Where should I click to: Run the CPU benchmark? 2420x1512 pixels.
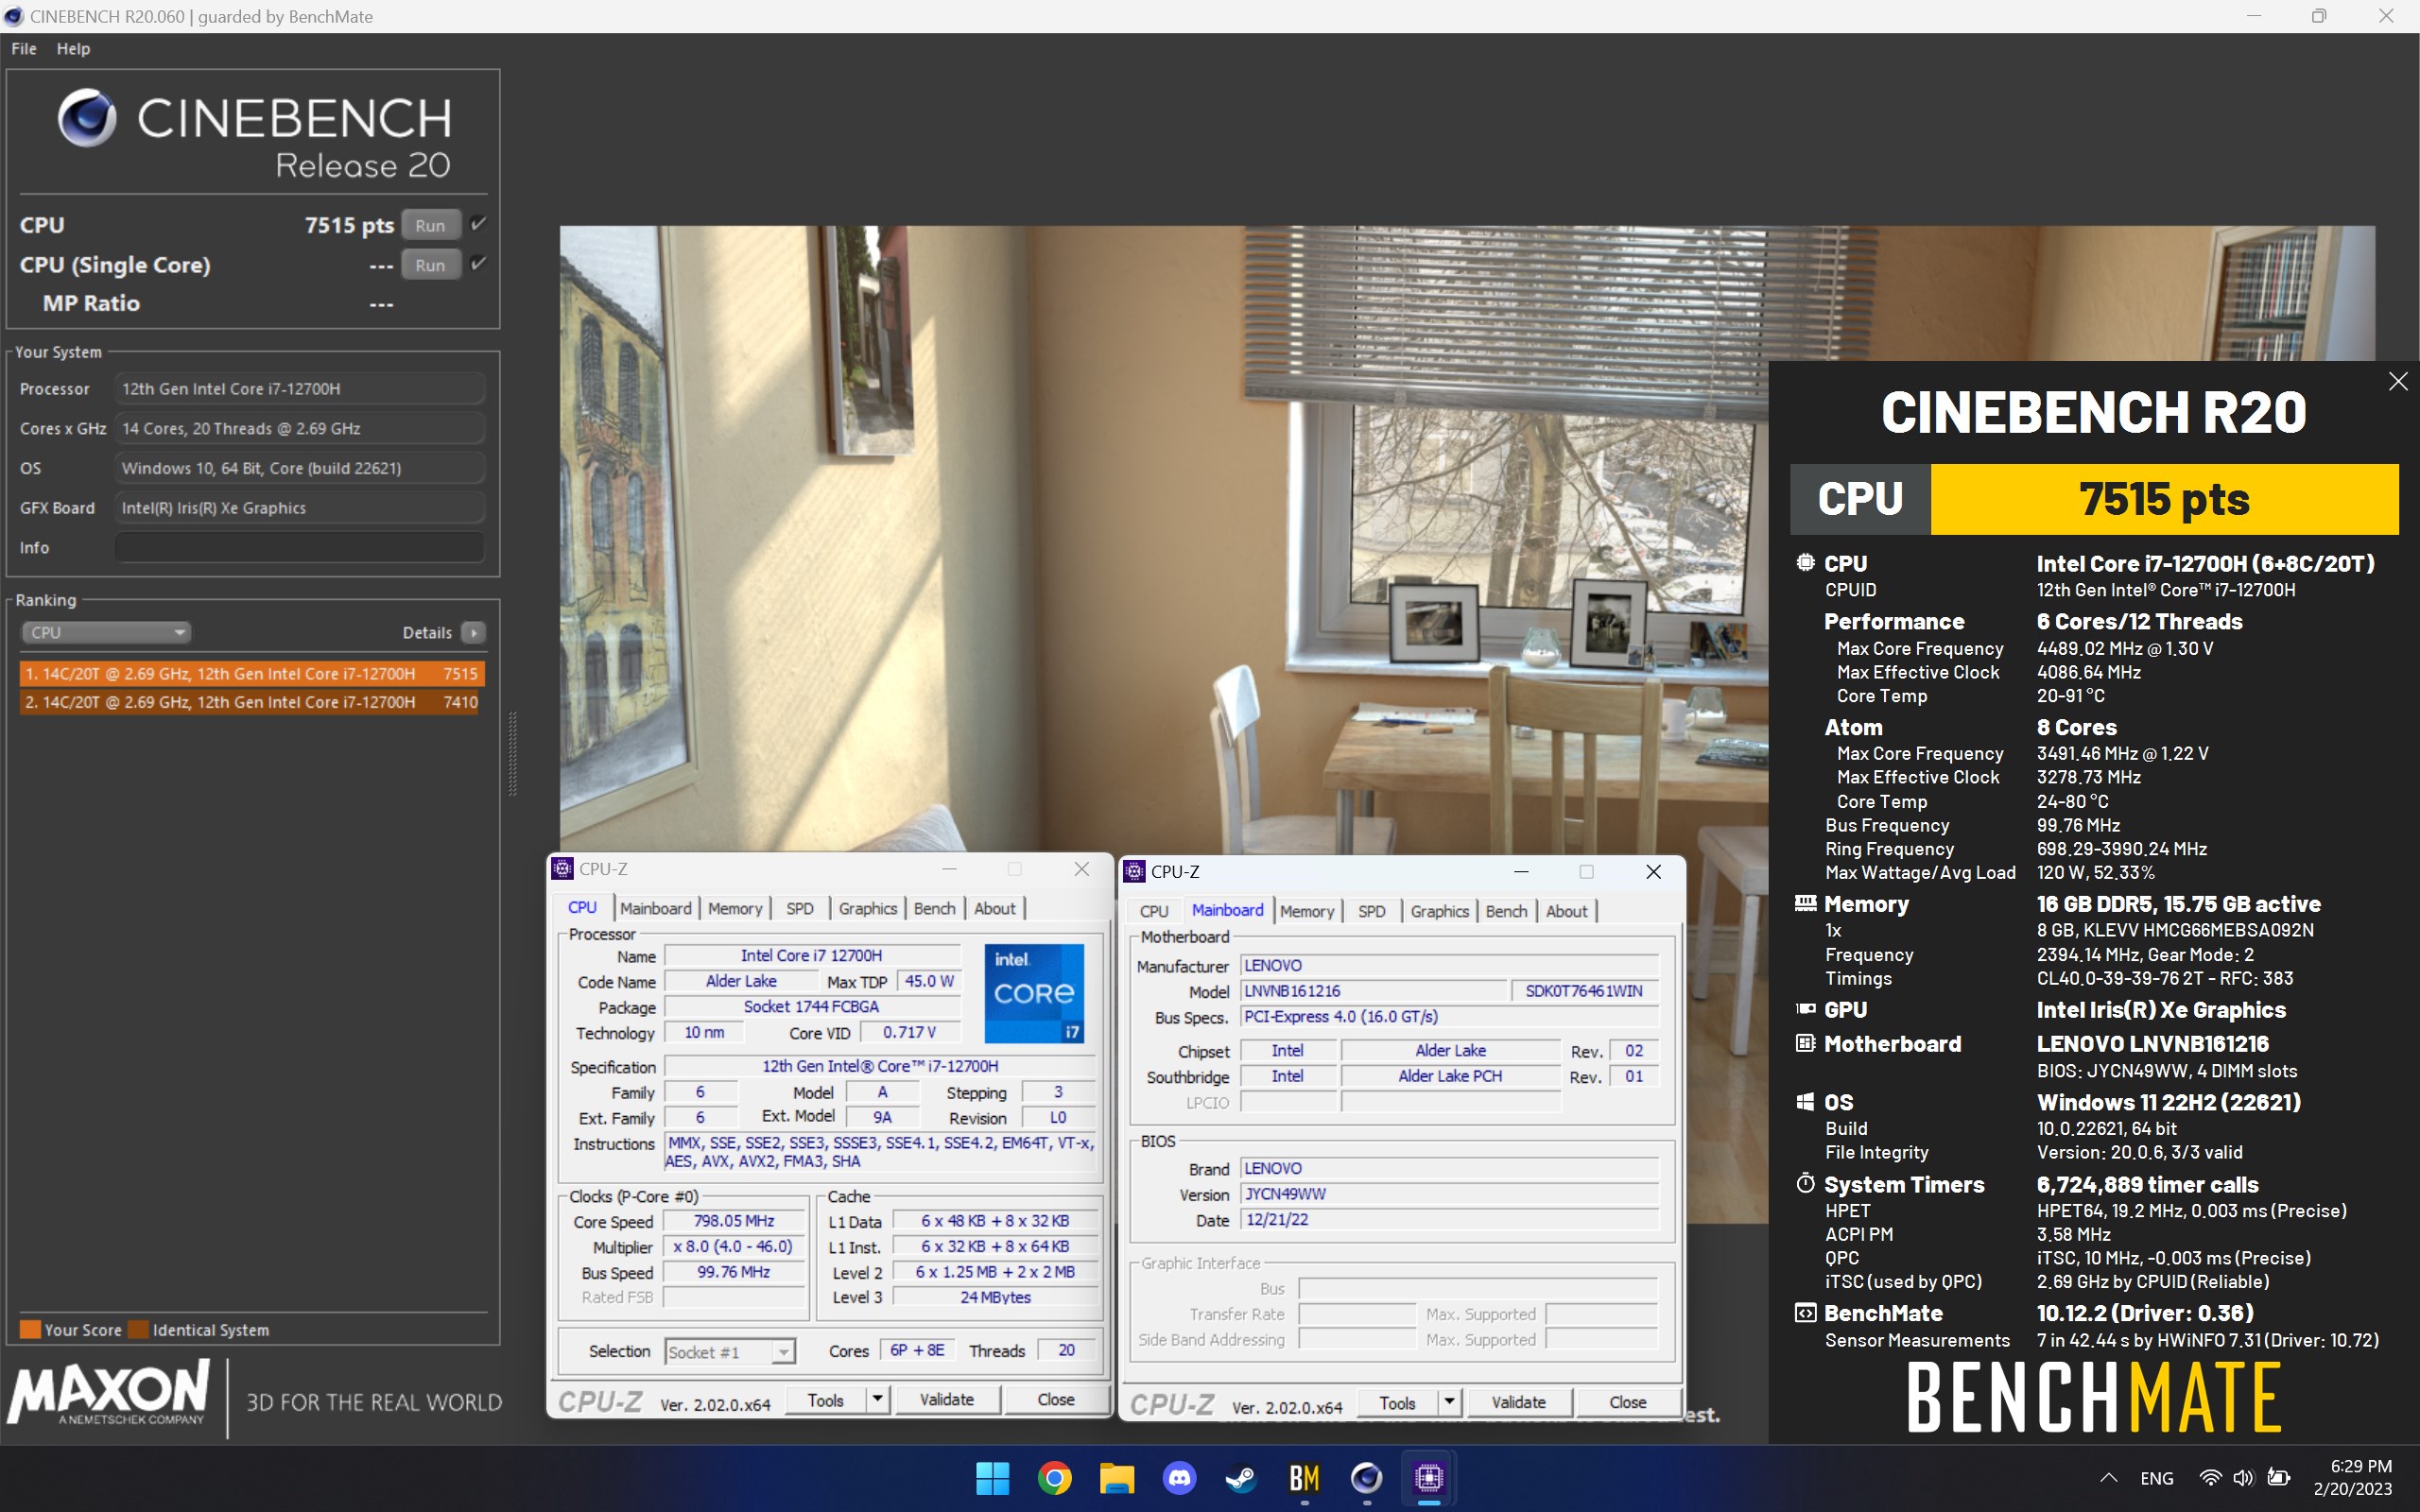coord(430,225)
